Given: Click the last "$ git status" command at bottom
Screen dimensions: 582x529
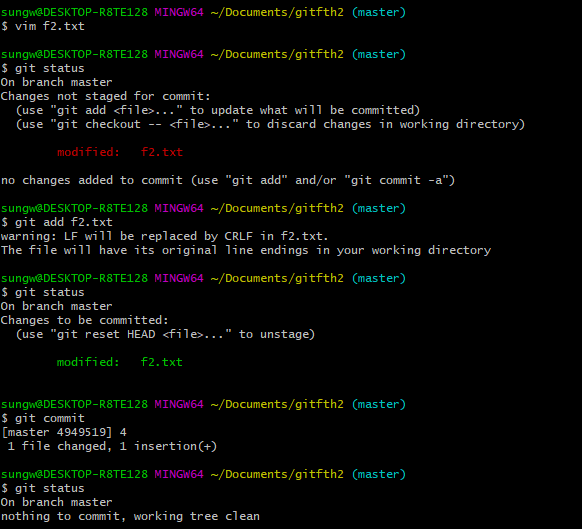Looking at the screenshot, I should (x=43, y=488).
